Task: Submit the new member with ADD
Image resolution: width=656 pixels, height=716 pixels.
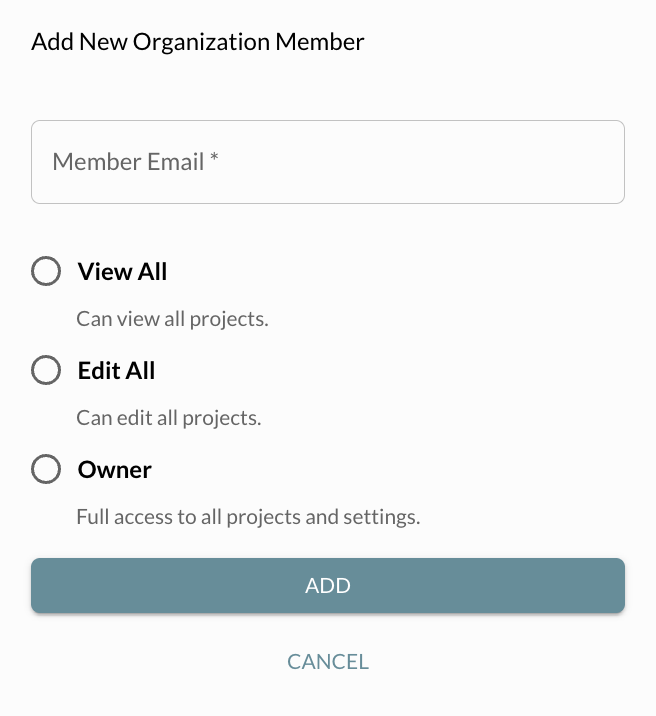Action: (328, 586)
